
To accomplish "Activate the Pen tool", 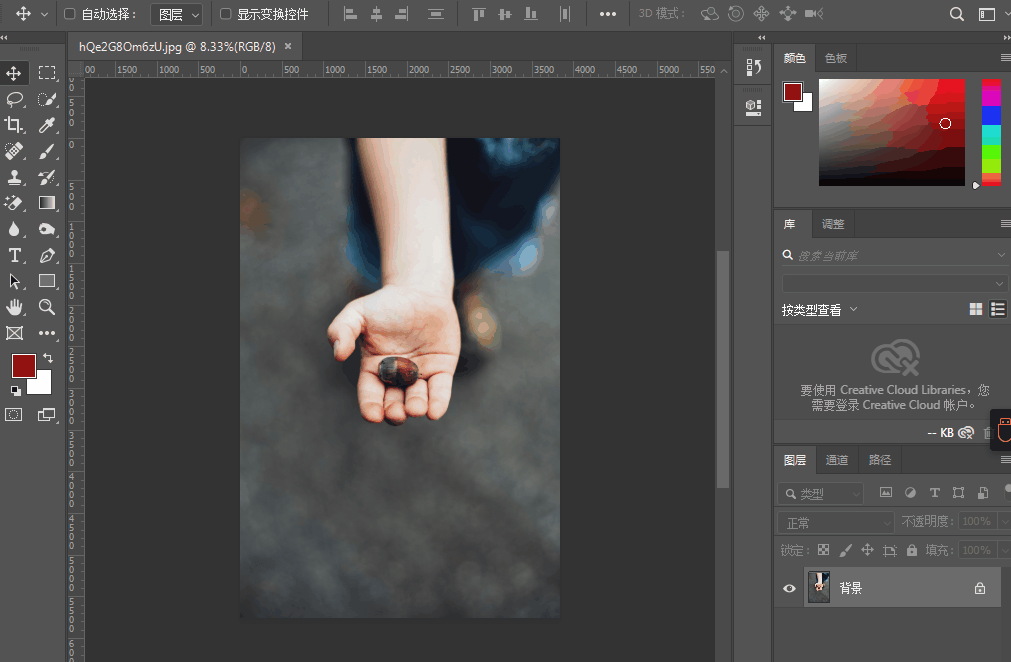I will point(47,255).
